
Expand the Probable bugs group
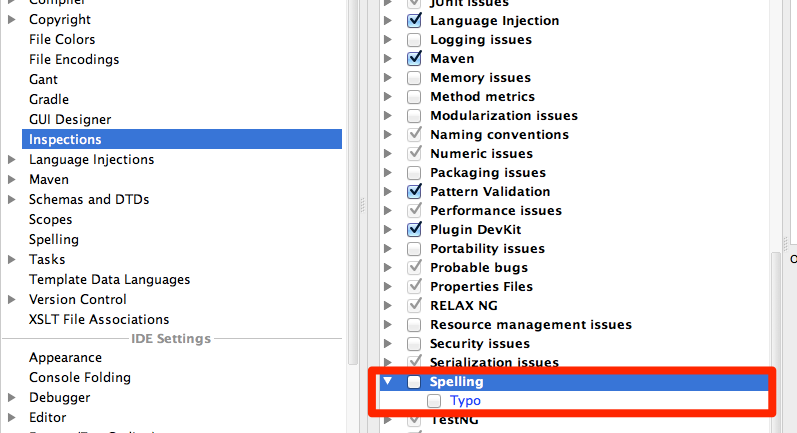pyautogui.click(x=389, y=268)
